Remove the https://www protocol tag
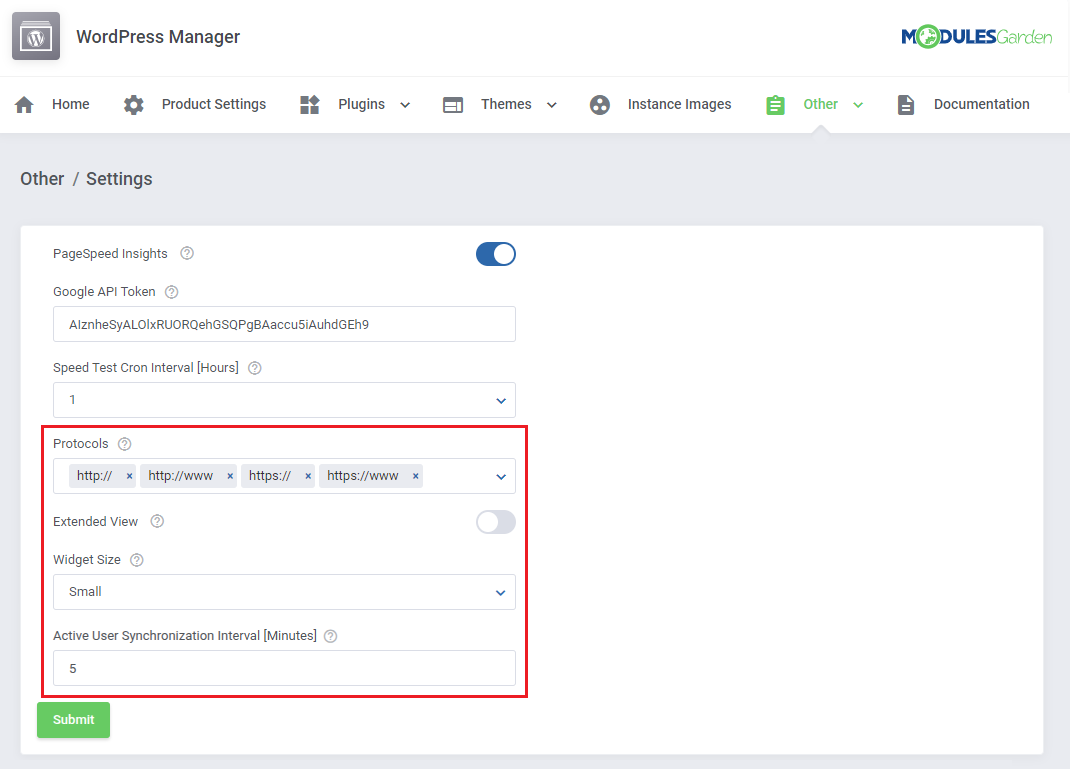This screenshot has height=769, width=1070. 415,476
